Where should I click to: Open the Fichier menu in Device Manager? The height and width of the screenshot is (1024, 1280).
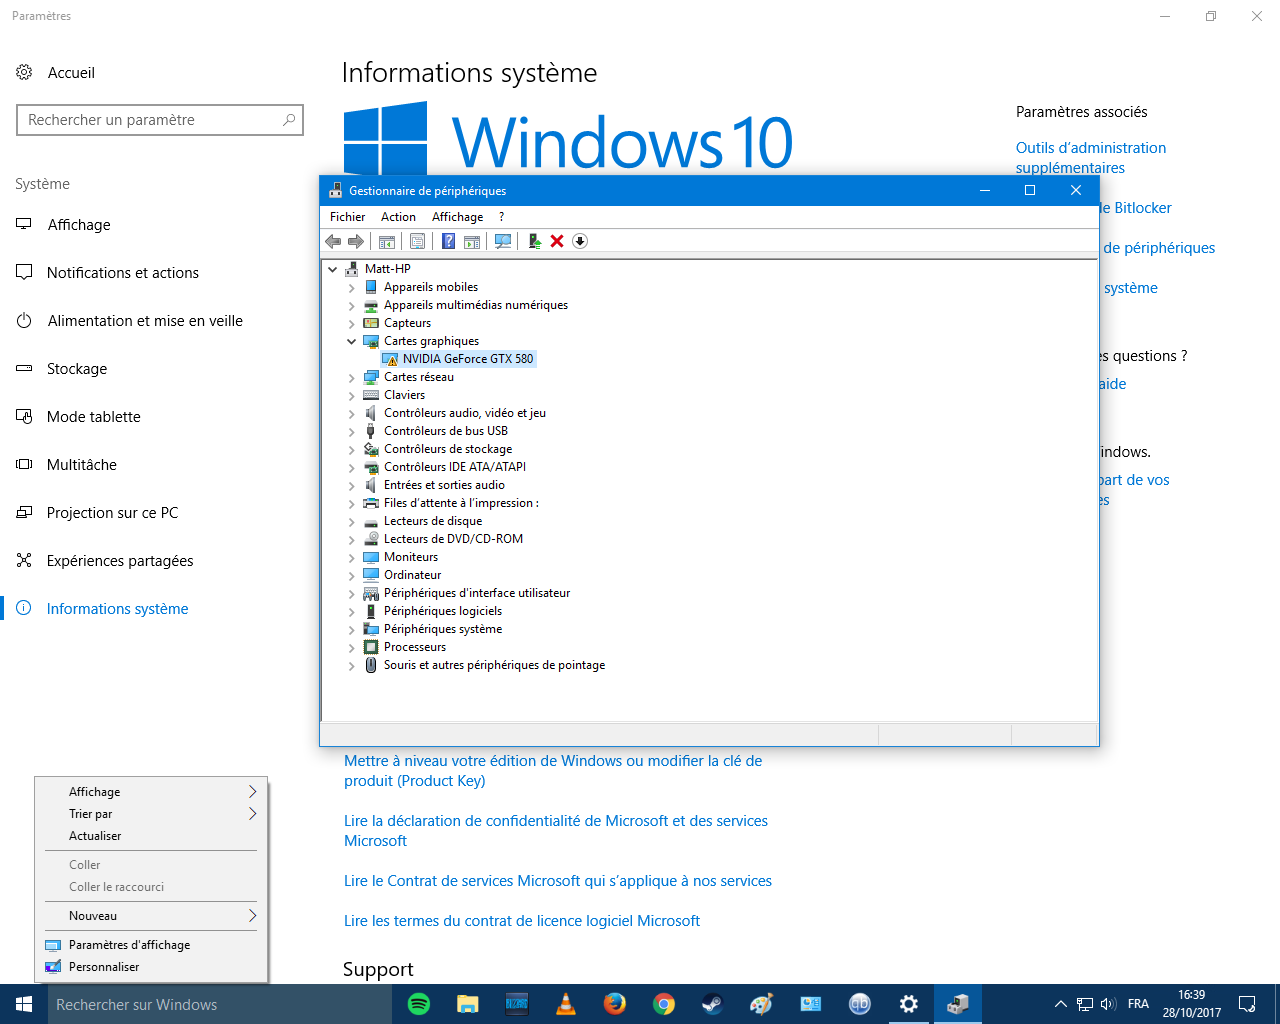tap(347, 217)
